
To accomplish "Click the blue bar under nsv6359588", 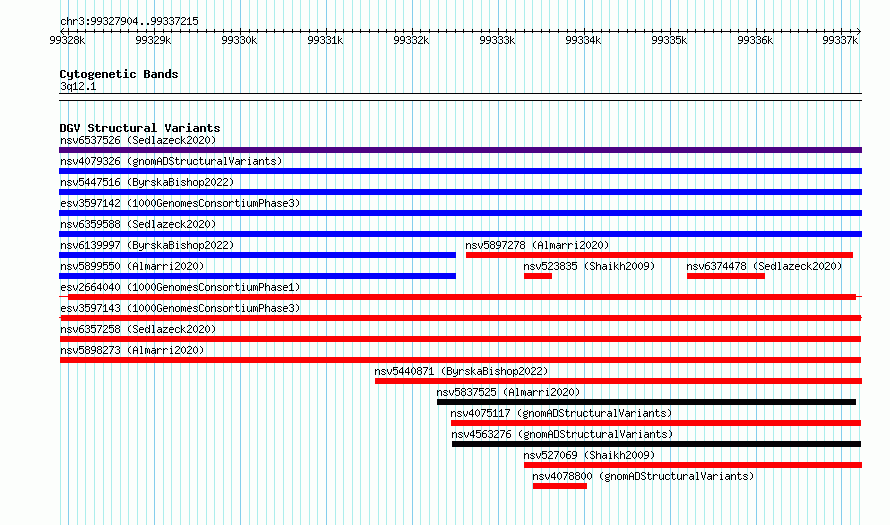I will coord(460,234).
